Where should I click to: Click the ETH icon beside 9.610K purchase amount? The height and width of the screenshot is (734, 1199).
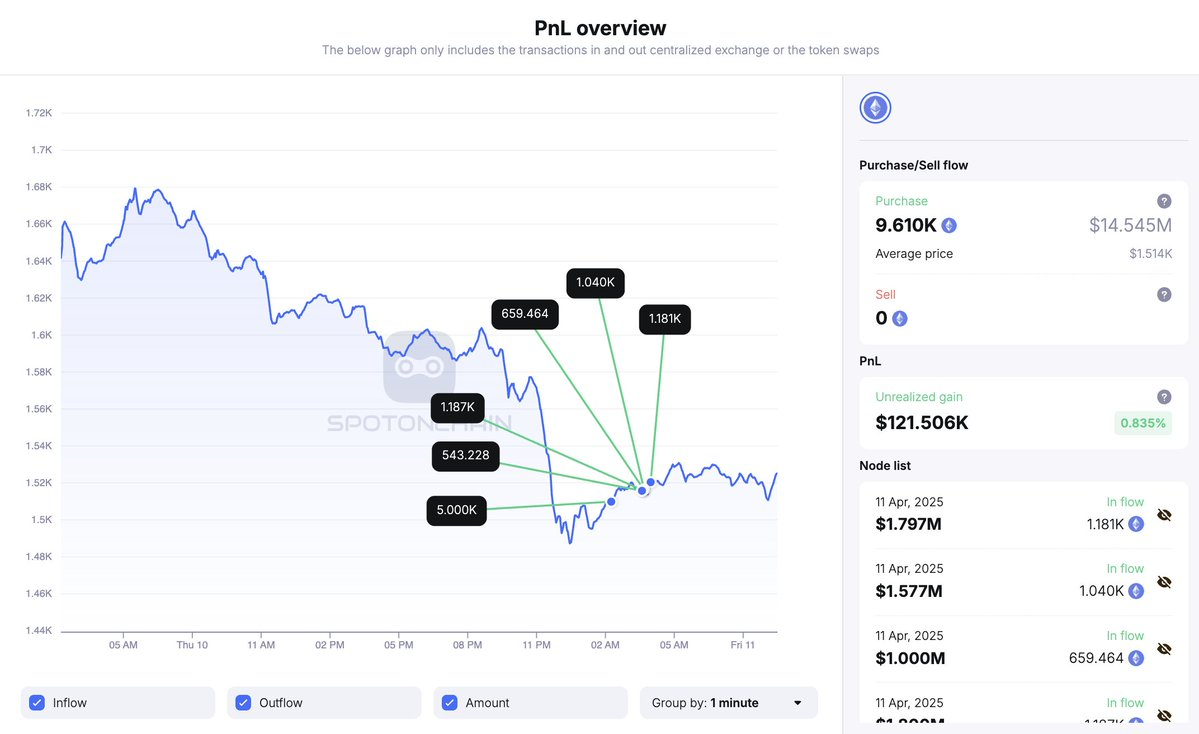click(949, 226)
